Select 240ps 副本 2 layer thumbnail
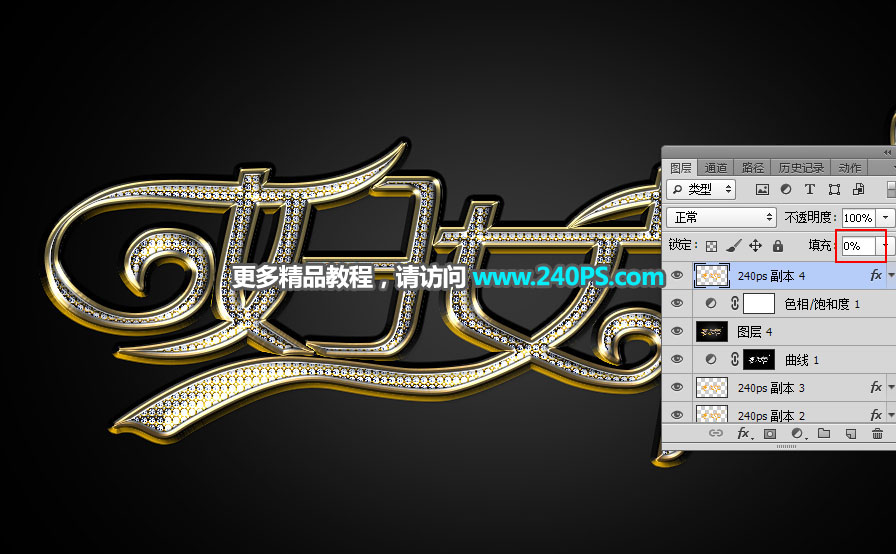The image size is (896, 554). pos(711,414)
